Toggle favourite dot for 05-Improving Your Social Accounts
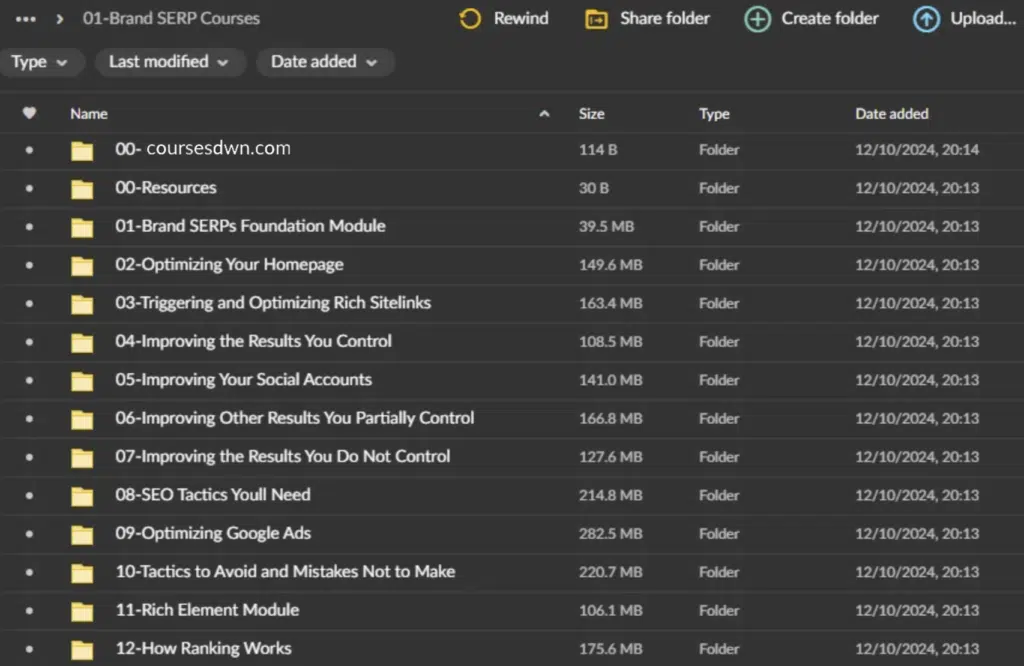 coord(29,380)
